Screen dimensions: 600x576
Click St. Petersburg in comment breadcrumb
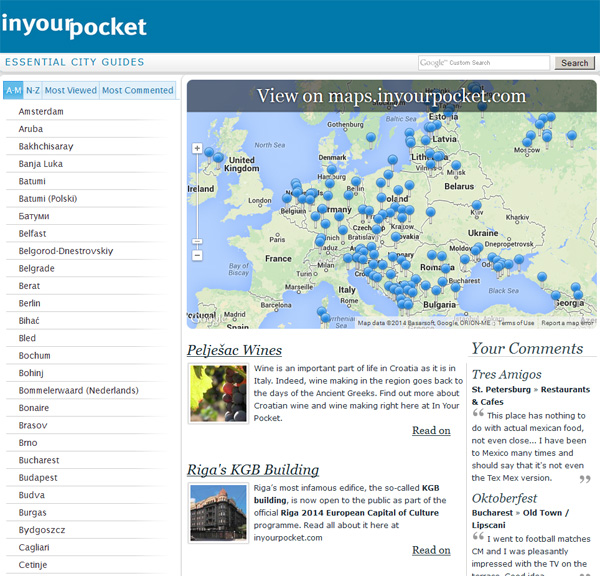tap(501, 390)
